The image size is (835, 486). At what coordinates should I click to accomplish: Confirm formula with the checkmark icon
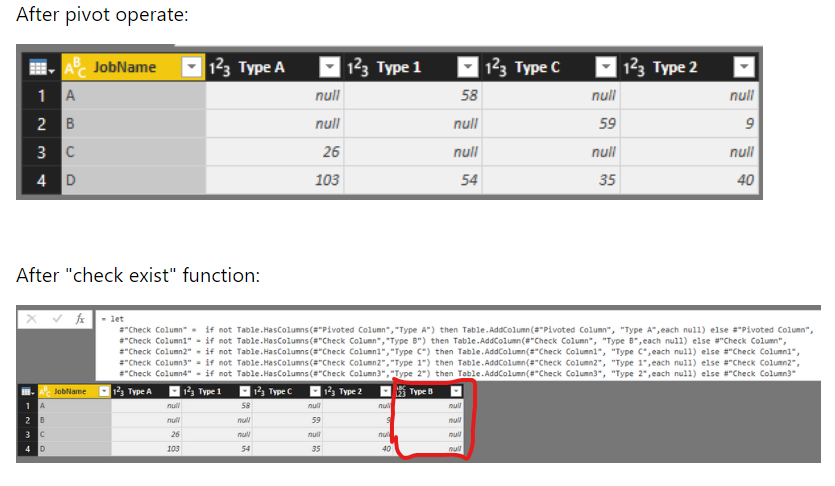click(x=57, y=319)
